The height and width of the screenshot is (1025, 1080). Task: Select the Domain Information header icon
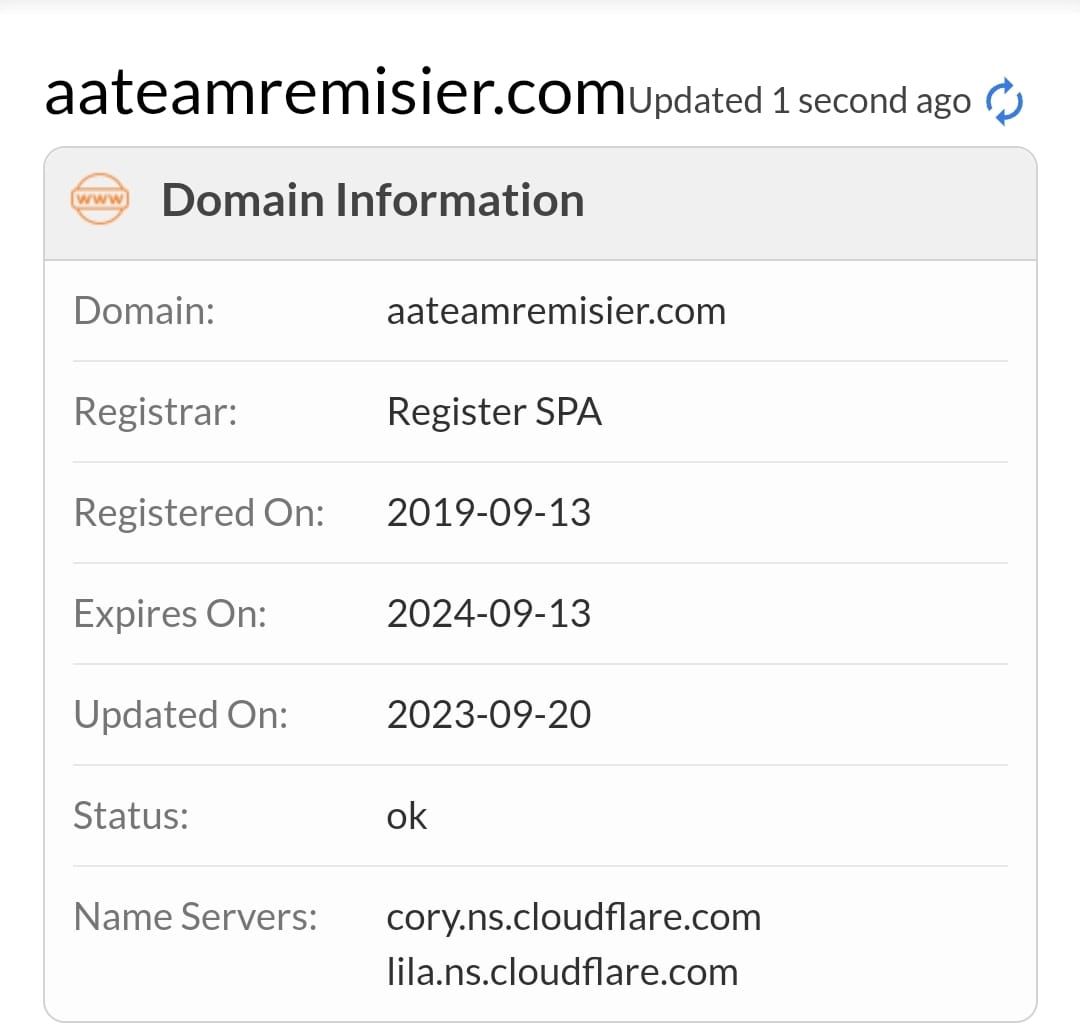(100, 199)
